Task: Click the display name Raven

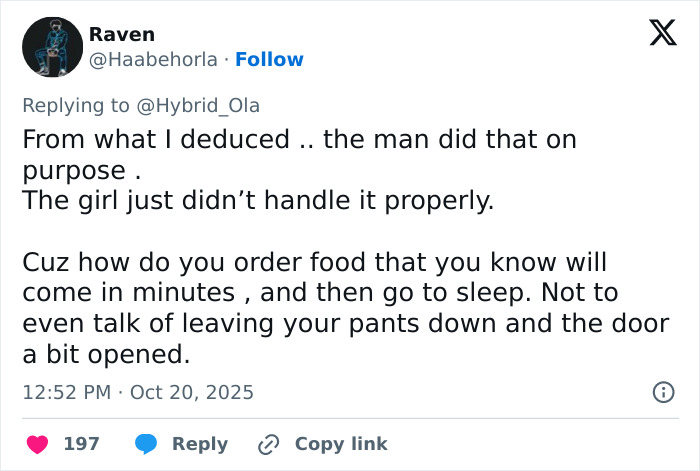Action: click(x=122, y=35)
